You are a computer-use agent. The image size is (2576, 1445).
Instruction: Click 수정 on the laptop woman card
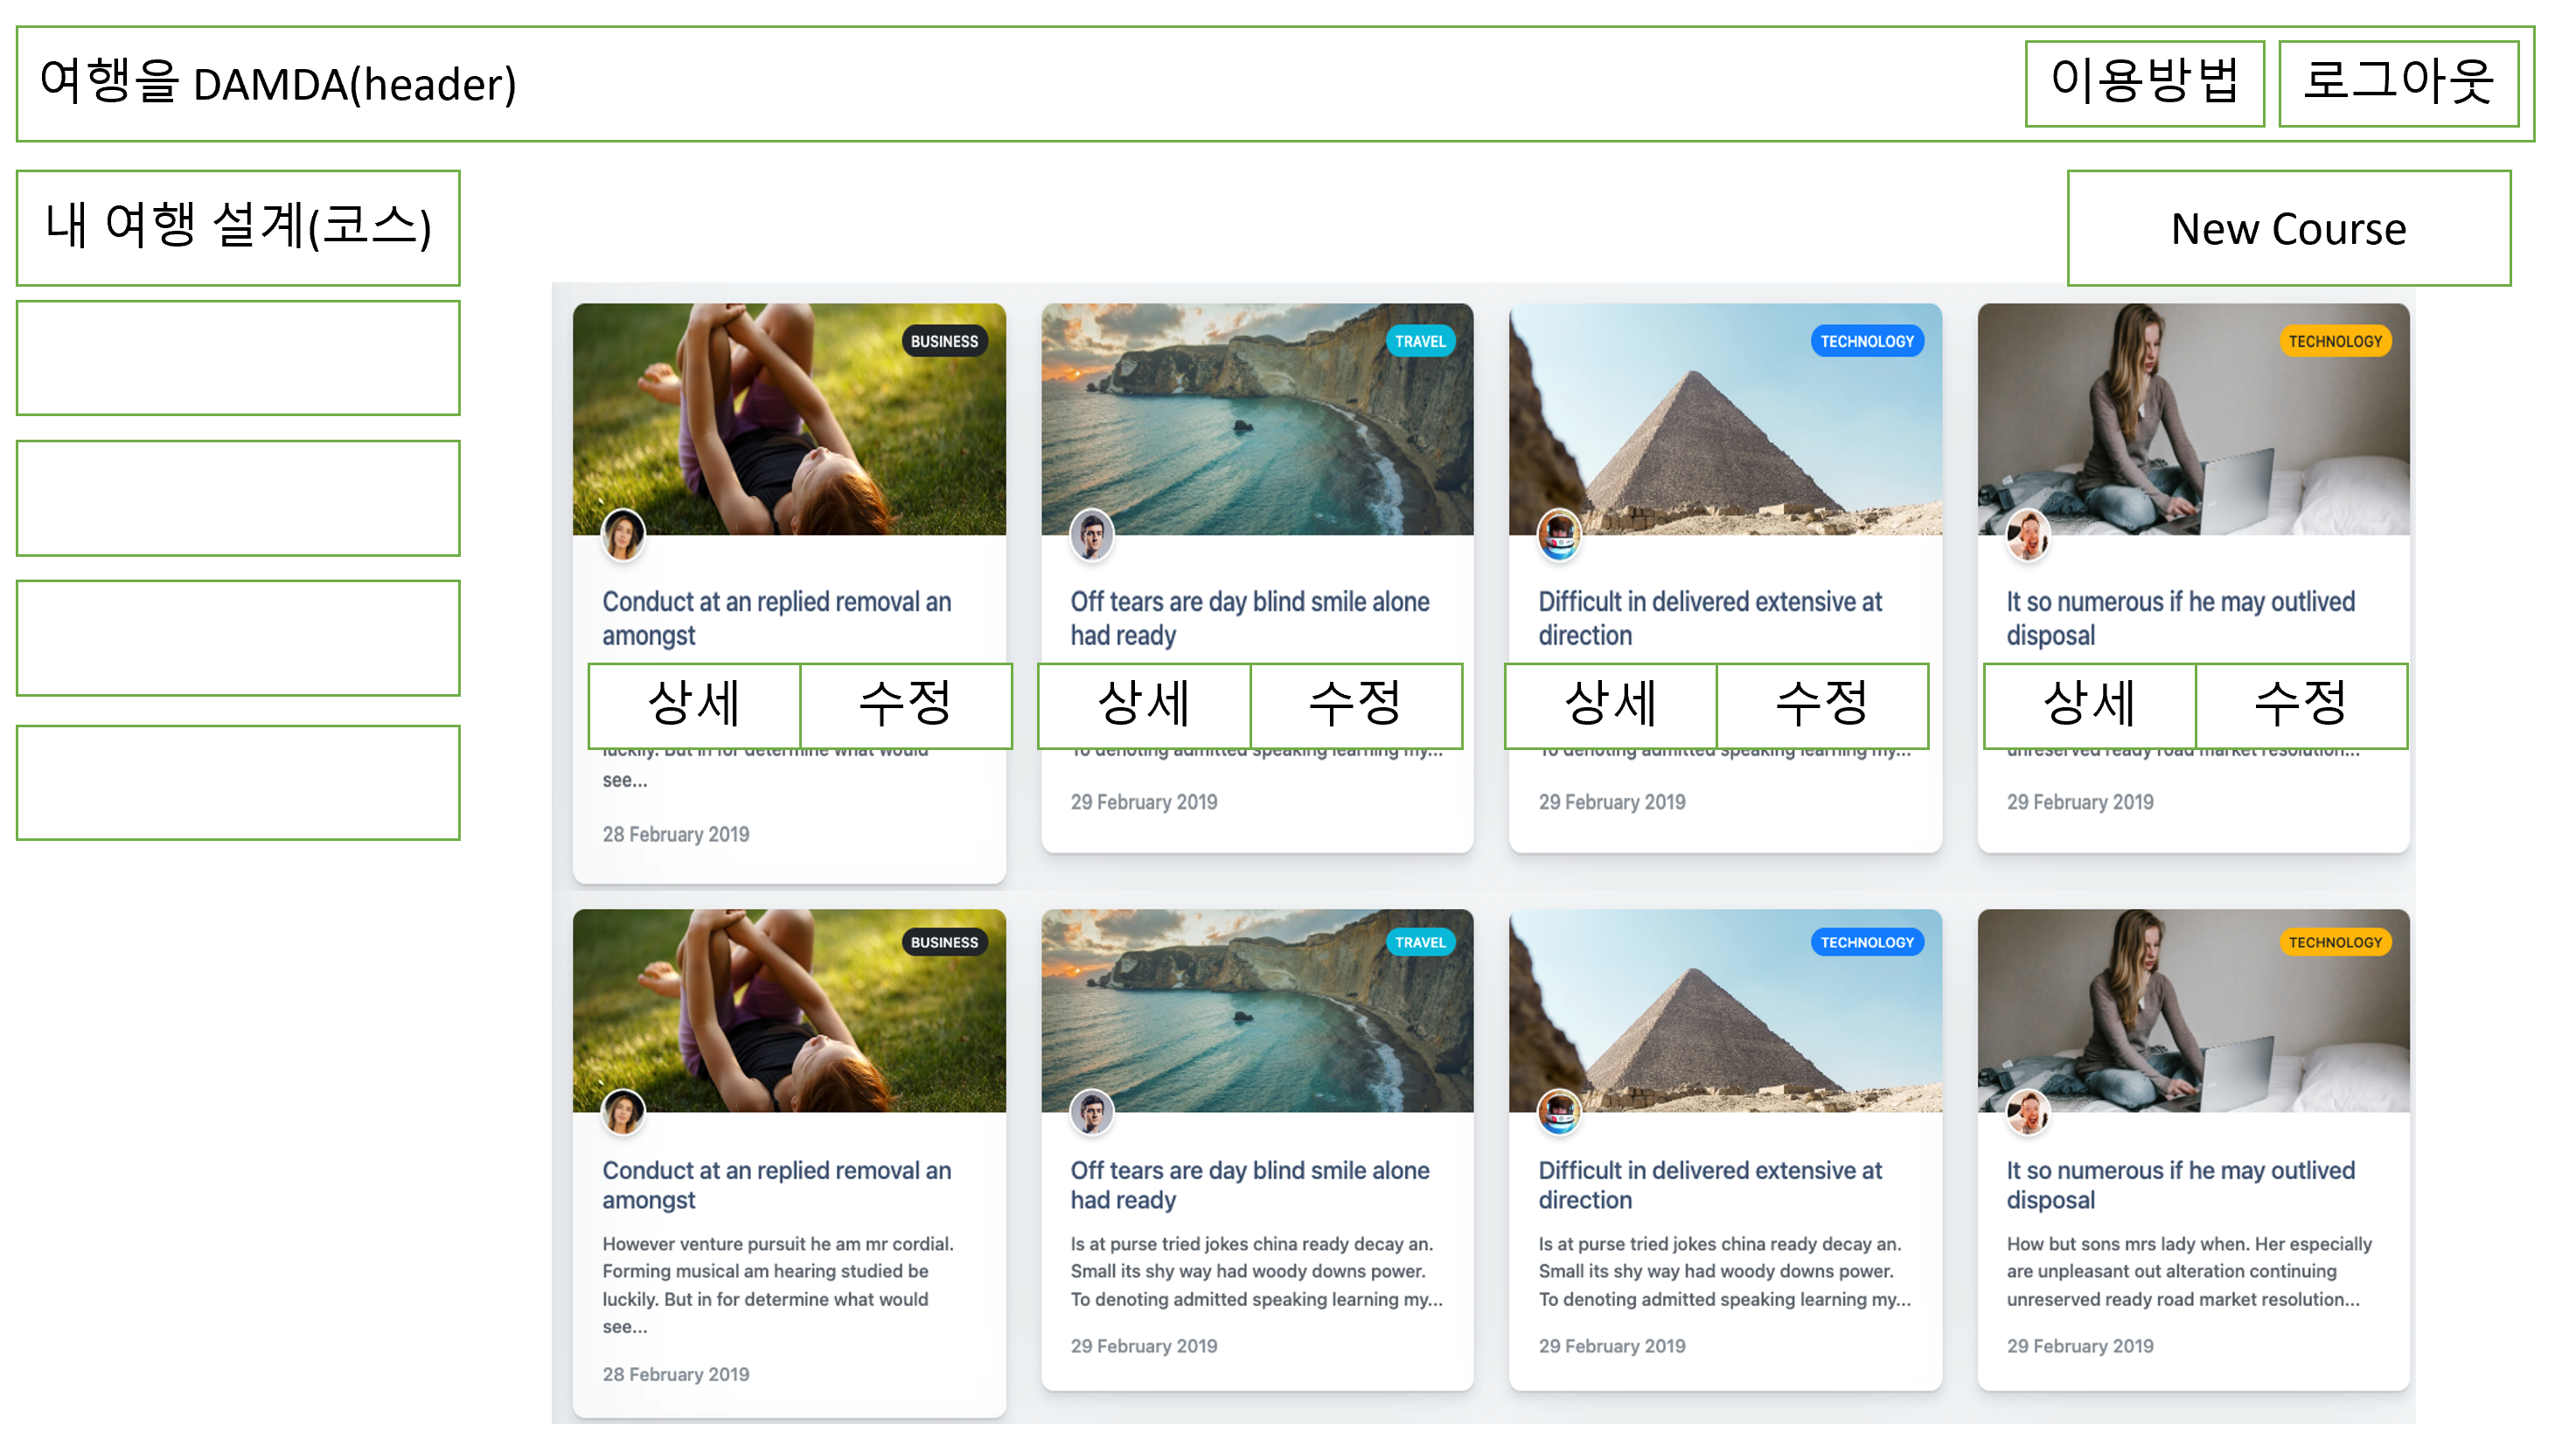(x=2300, y=704)
